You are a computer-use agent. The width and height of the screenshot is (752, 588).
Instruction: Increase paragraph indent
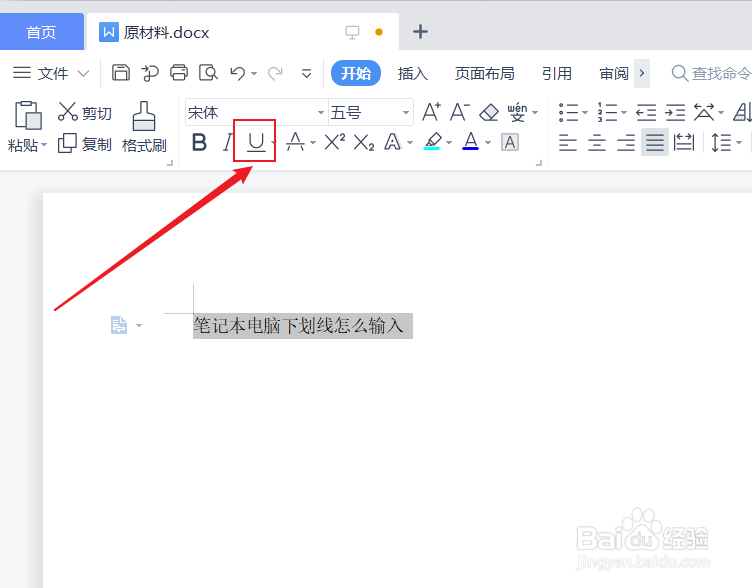[675, 113]
